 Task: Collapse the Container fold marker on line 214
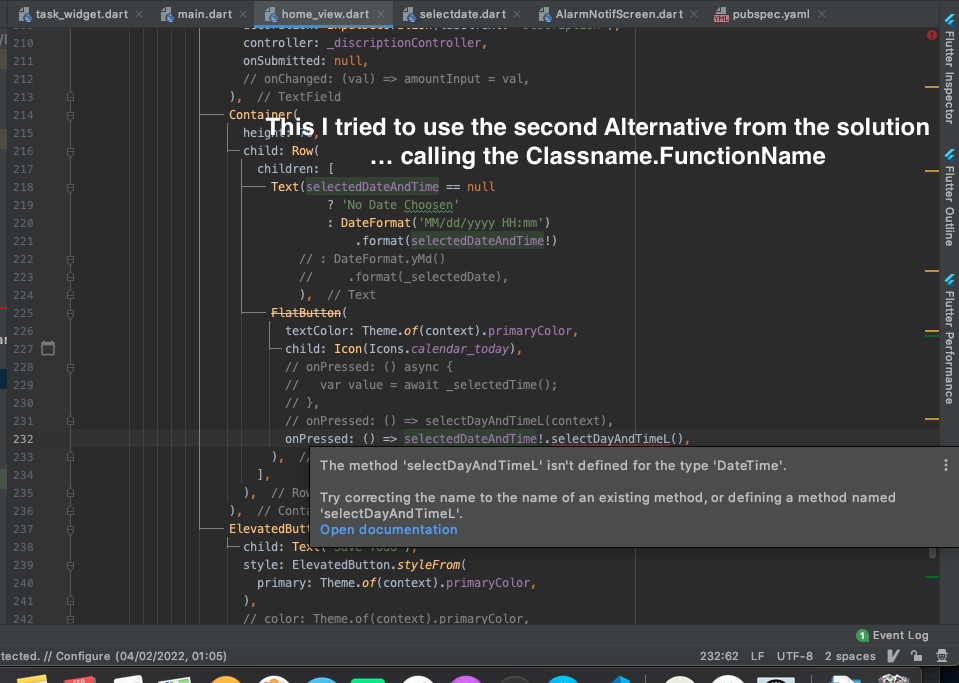pyautogui.click(x=70, y=115)
